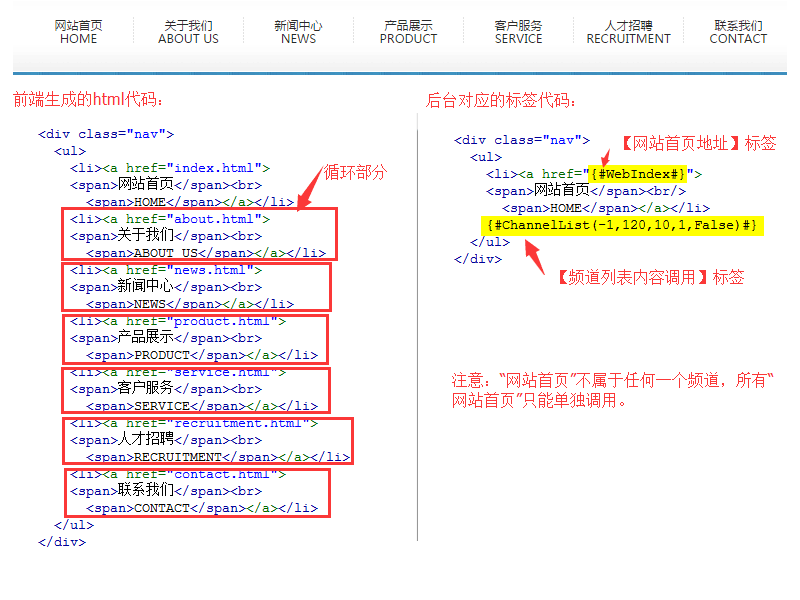
Task: Open the 网站首页 HOME nav item
Action: click(78, 32)
